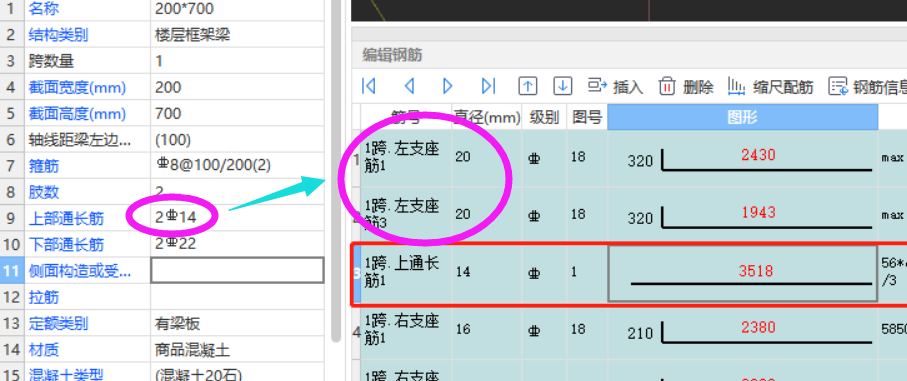Select the 箍筋 property label
The height and width of the screenshot is (381, 907).
point(43,167)
